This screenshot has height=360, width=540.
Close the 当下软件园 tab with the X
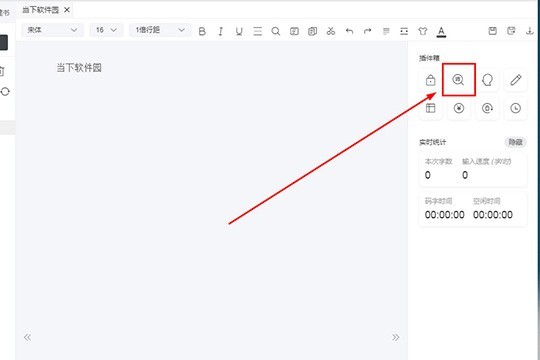pyautogui.click(x=67, y=10)
